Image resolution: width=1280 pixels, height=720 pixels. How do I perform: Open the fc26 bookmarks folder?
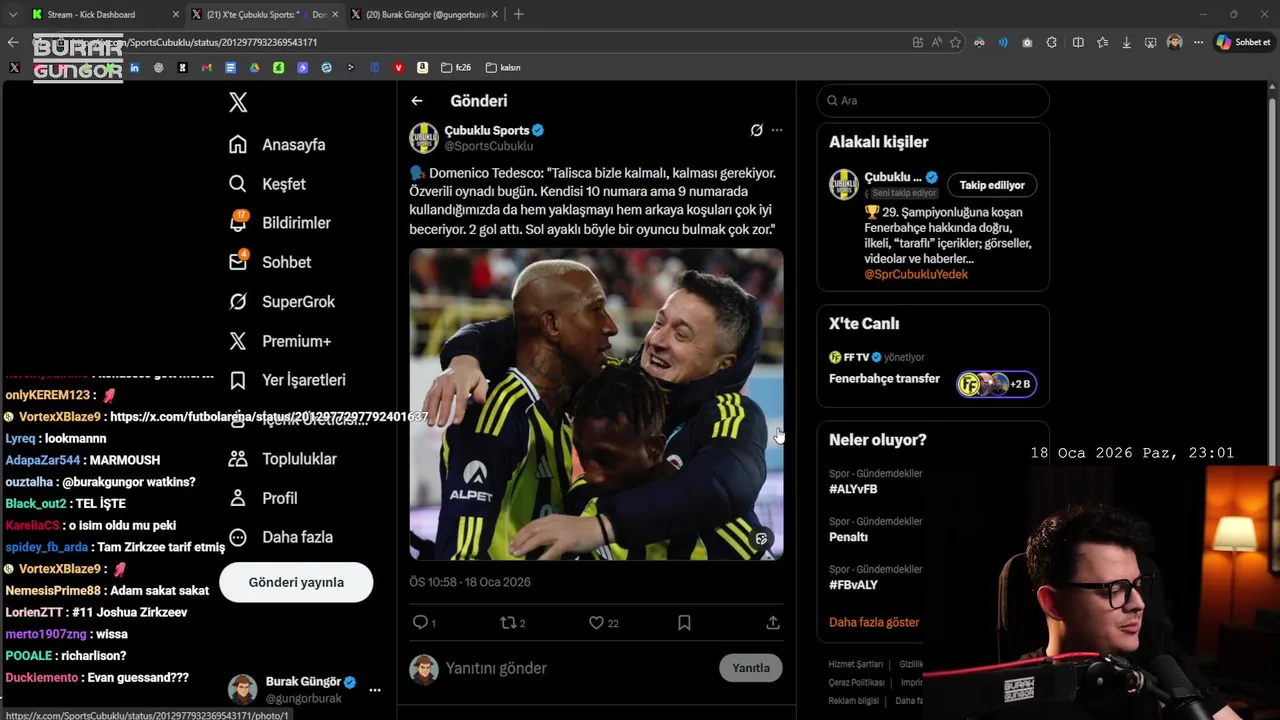455,68
